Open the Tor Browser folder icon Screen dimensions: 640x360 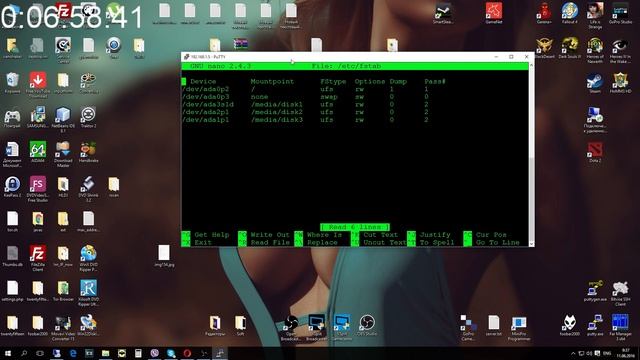(x=63, y=291)
